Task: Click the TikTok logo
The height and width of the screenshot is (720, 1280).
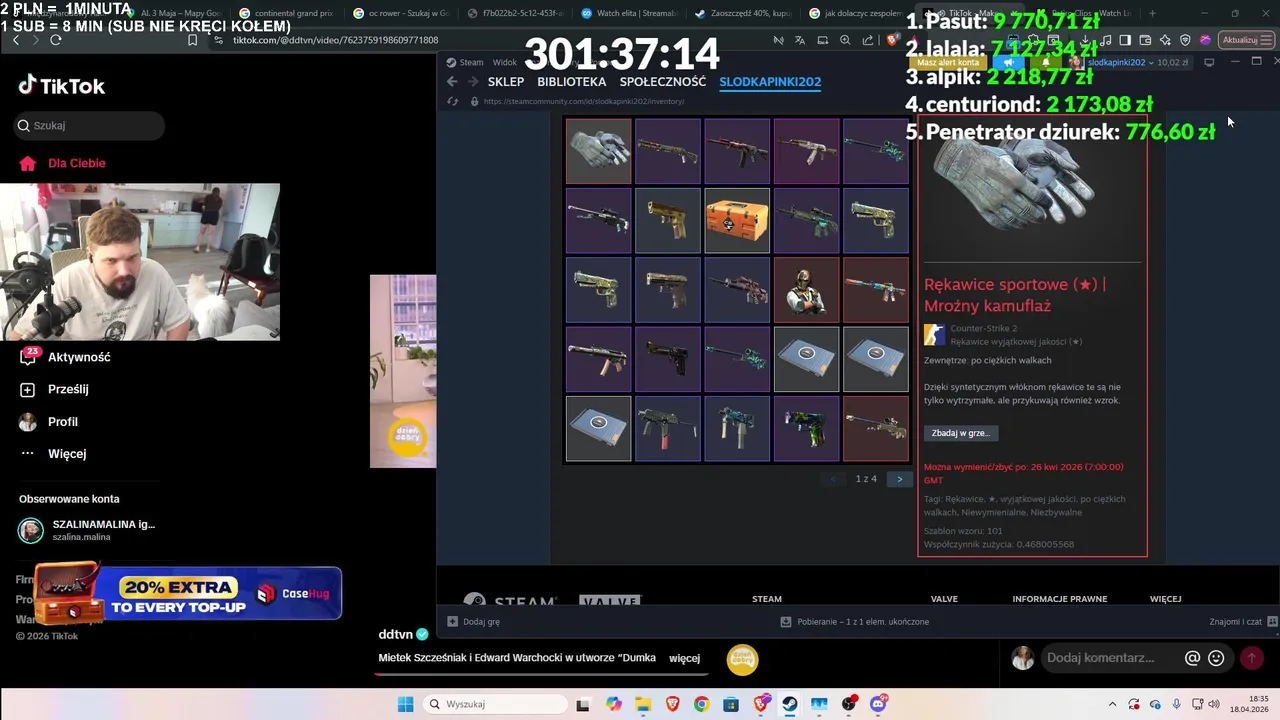Action: pyautogui.click(x=62, y=86)
